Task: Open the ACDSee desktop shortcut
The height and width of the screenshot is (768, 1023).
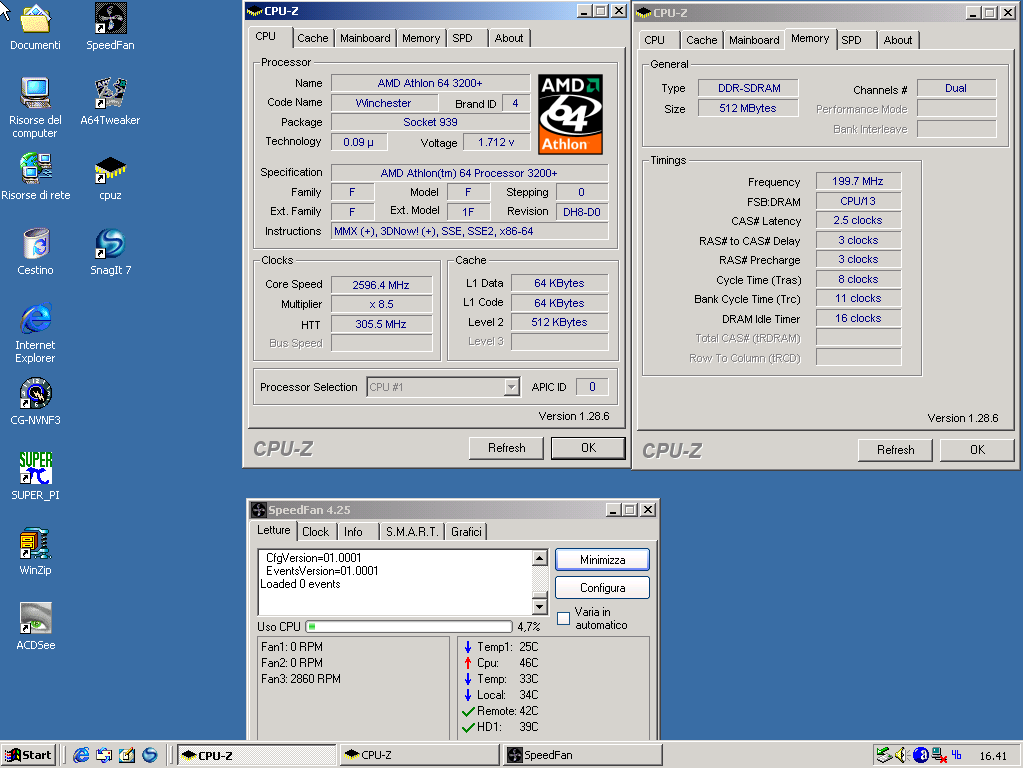Action: 35,619
